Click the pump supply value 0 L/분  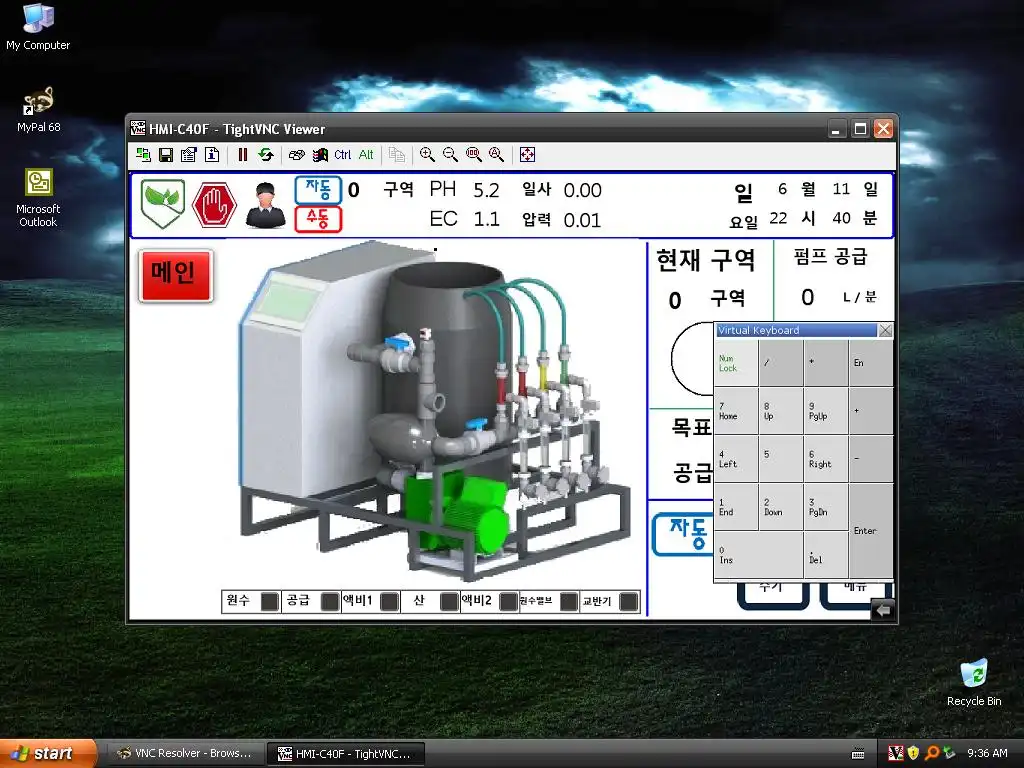click(837, 297)
